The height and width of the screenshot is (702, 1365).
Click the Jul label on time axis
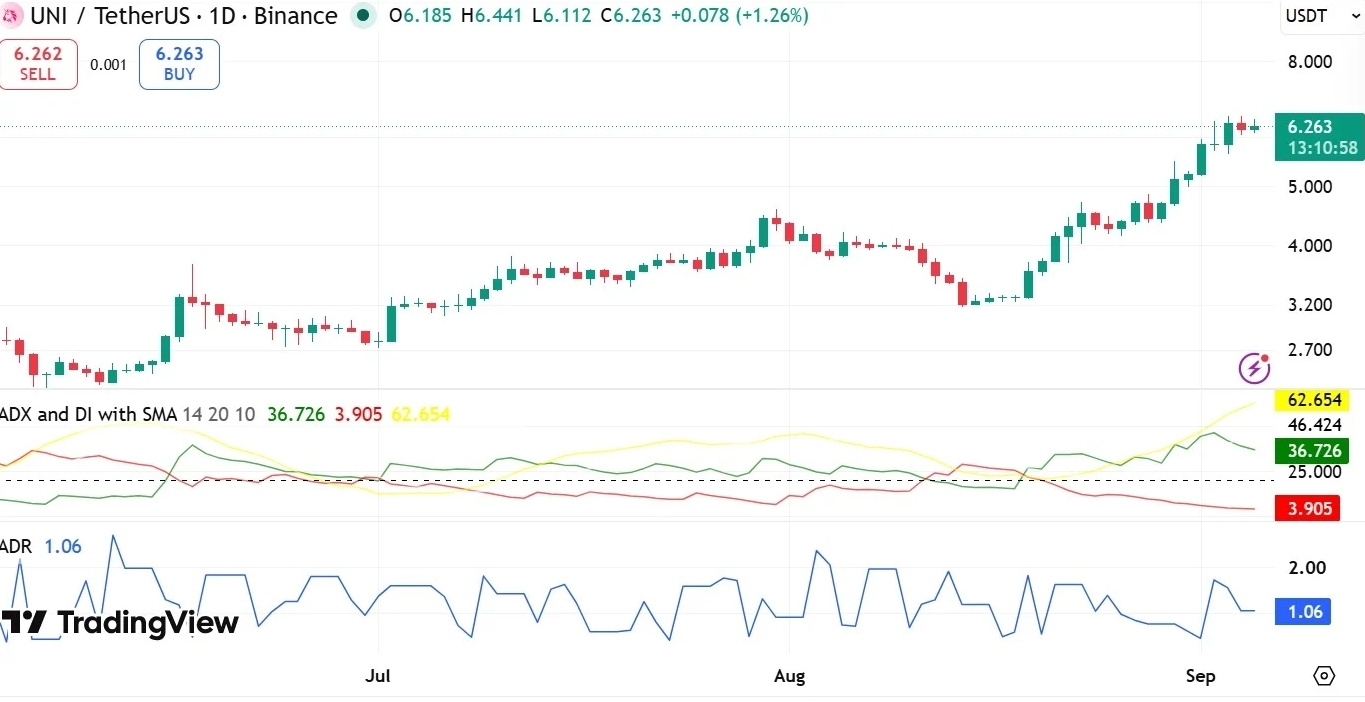coord(378,676)
